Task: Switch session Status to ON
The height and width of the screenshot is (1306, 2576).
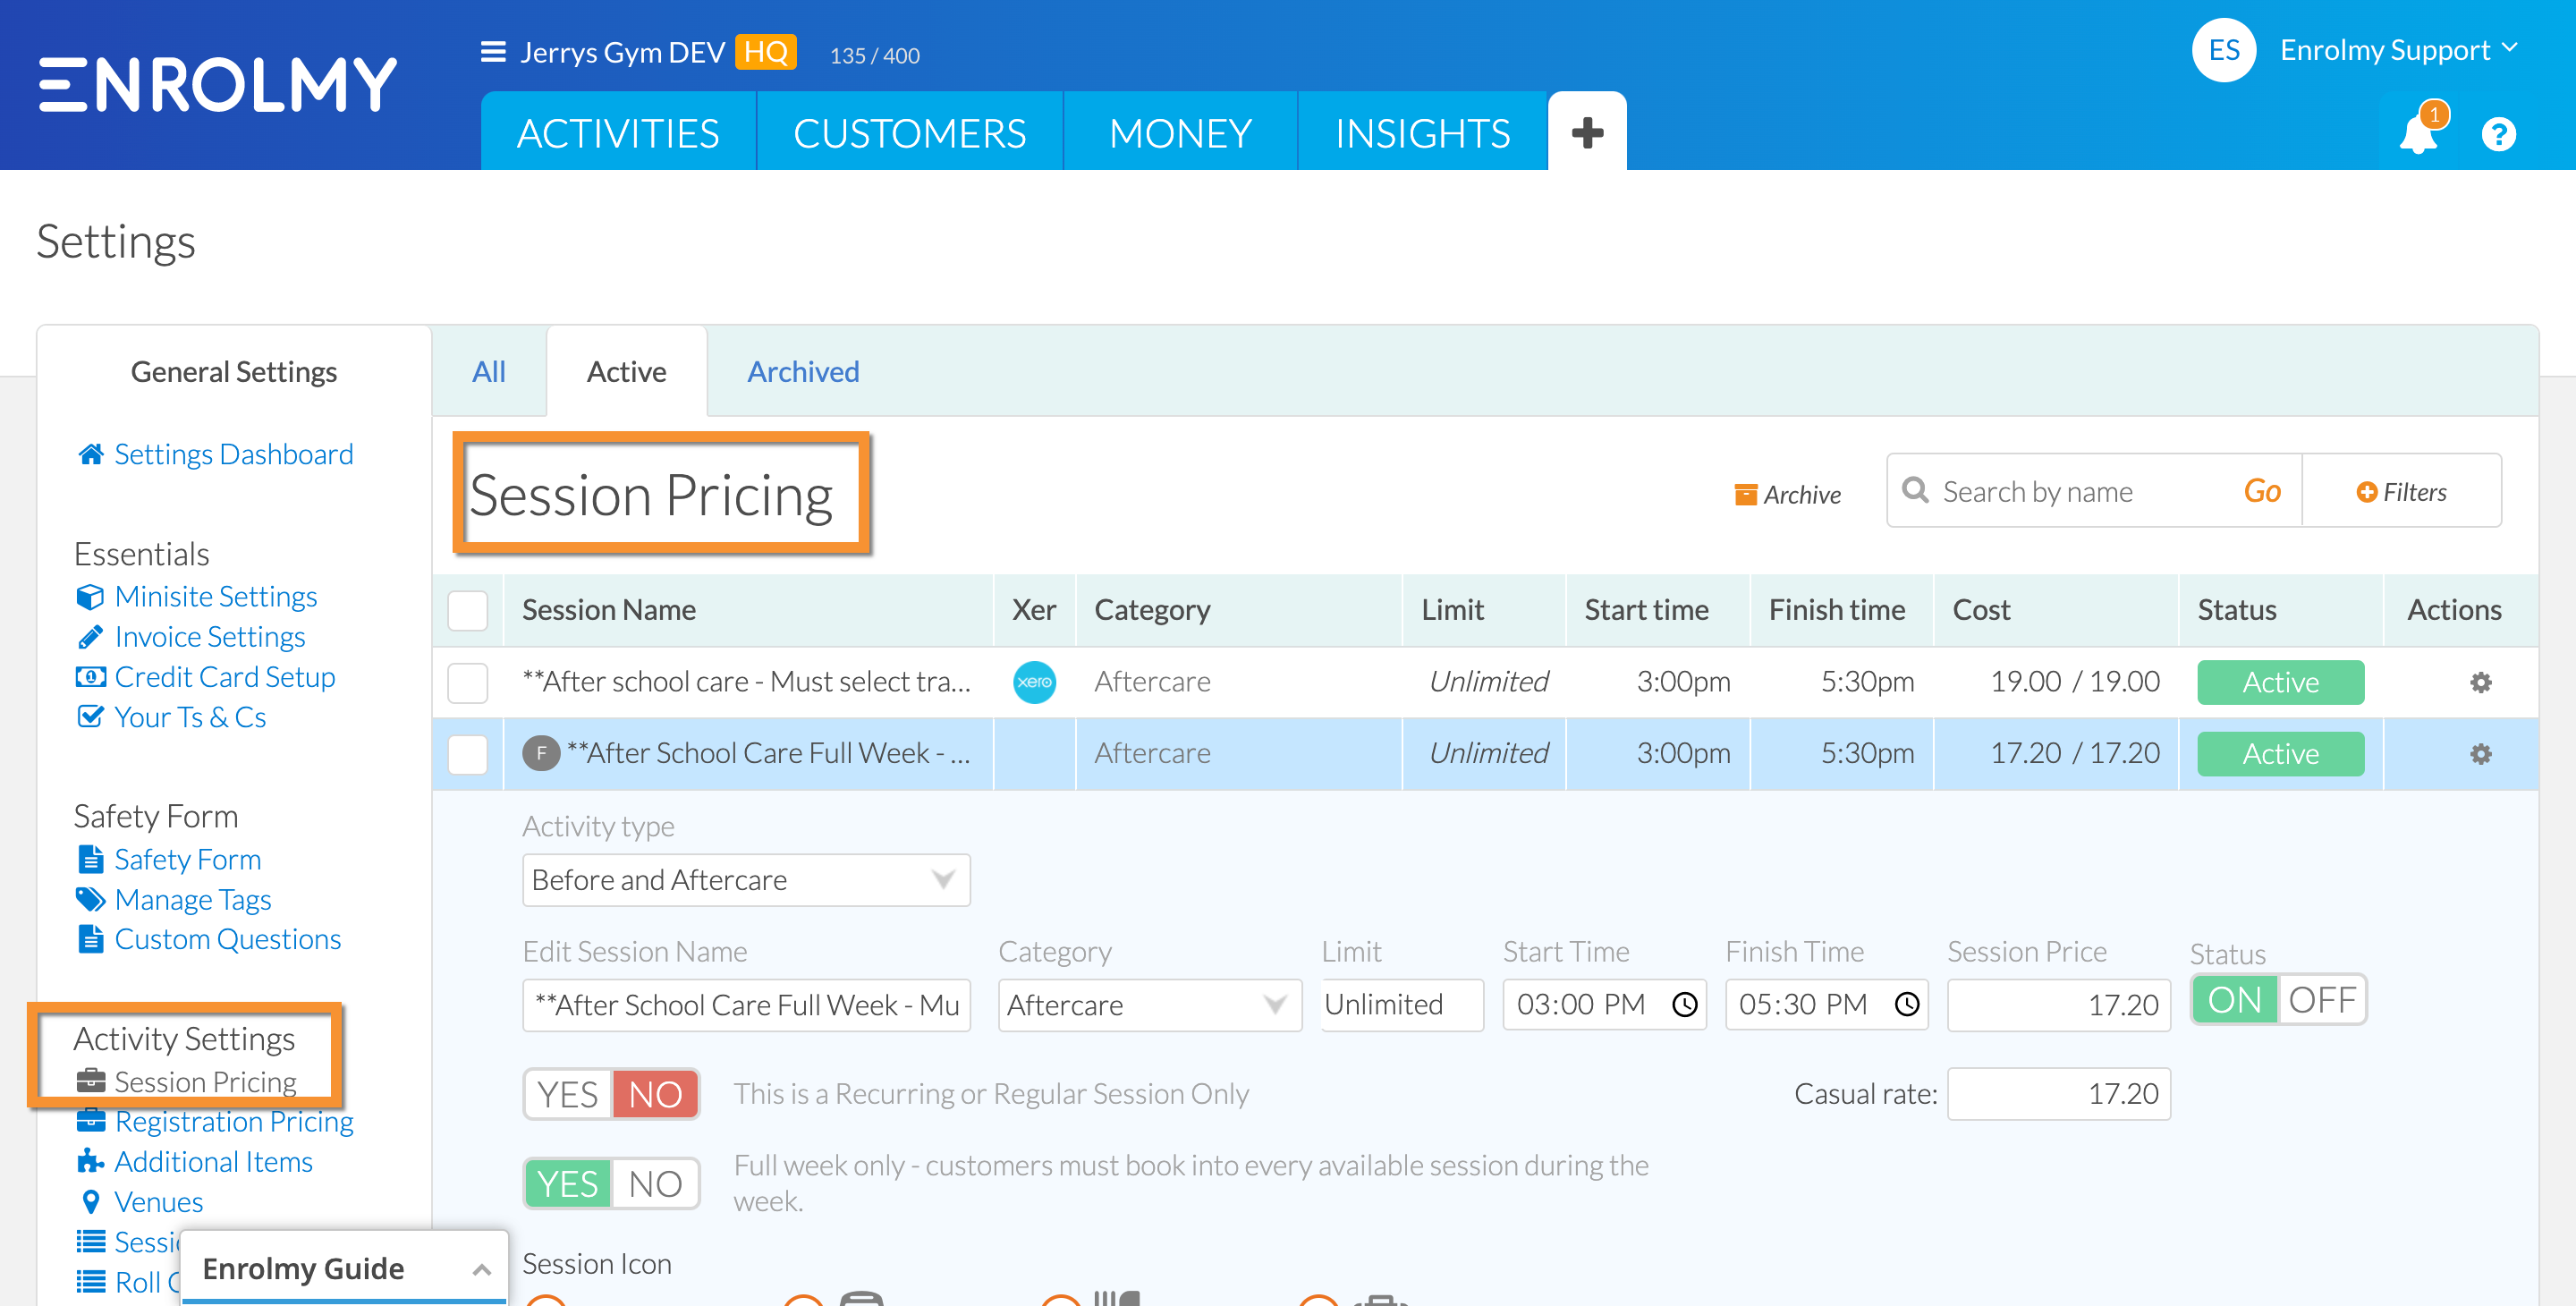Action: click(2234, 999)
